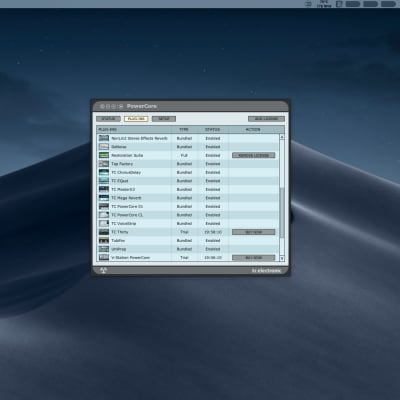
Task: Select the TC EQsat plug-in name
Action: click(x=120, y=181)
